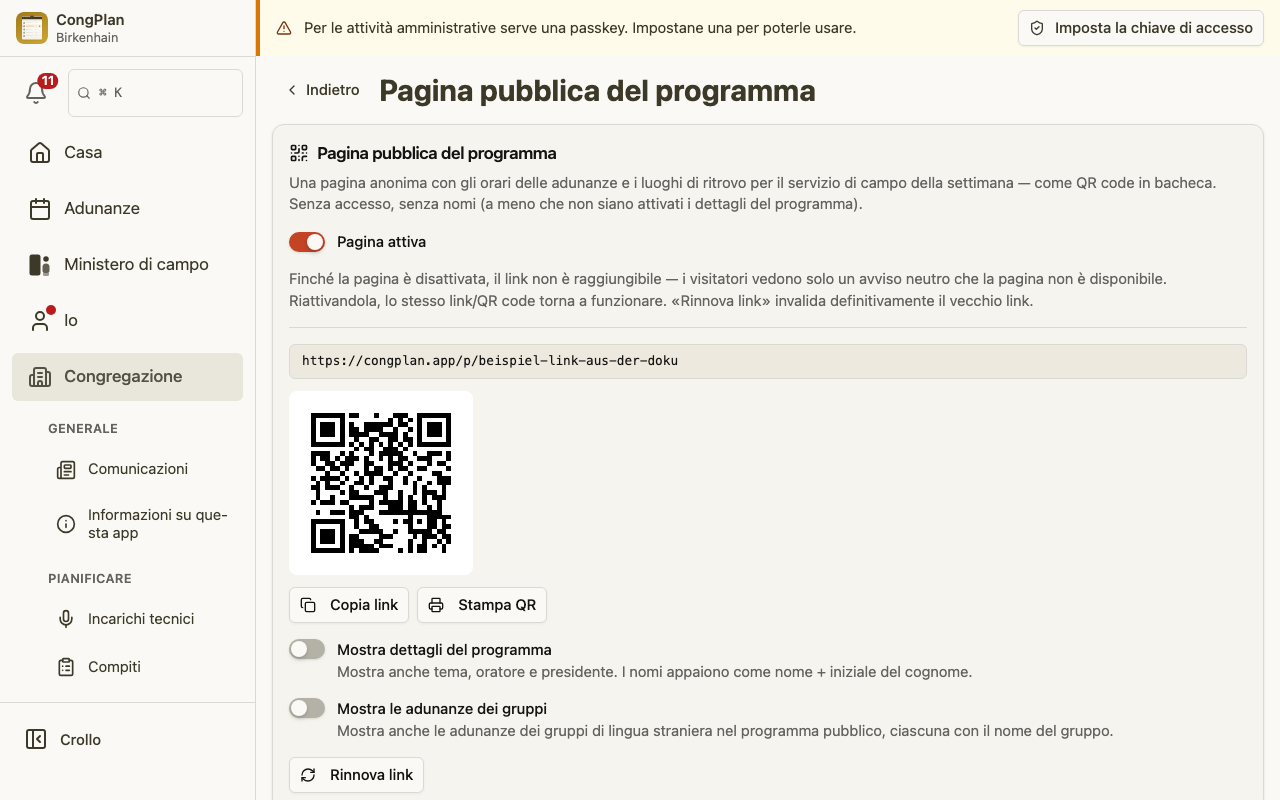The height and width of the screenshot is (800, 1280).
Task: Click the collapse sidebar icon next to Crollo
Action: tap(36, 739)
